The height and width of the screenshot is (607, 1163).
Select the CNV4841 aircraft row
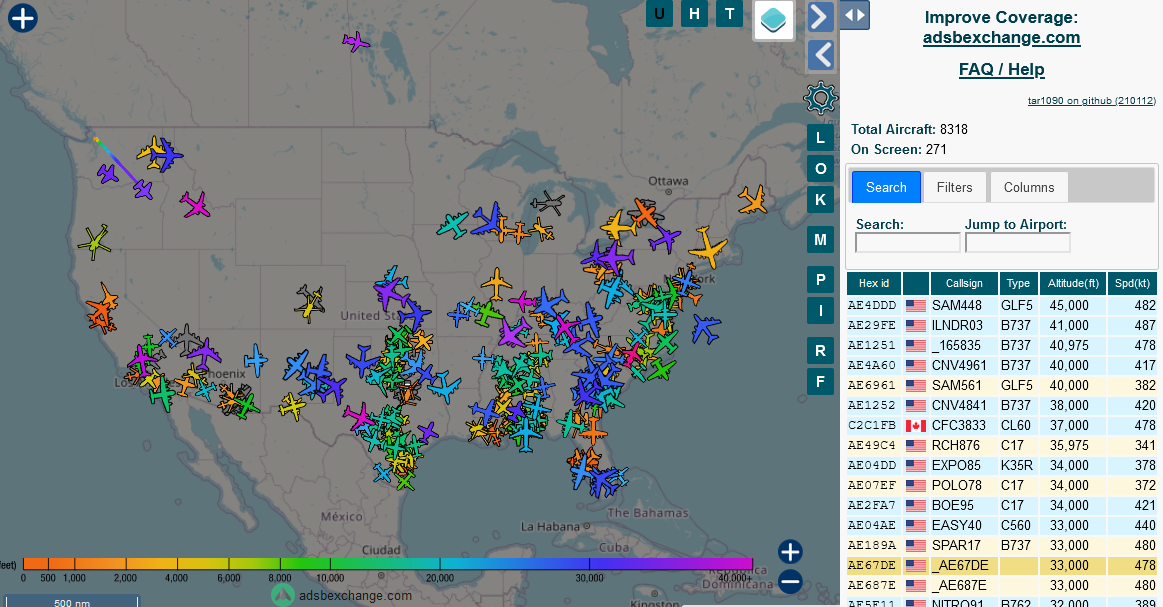(1002, 406)
